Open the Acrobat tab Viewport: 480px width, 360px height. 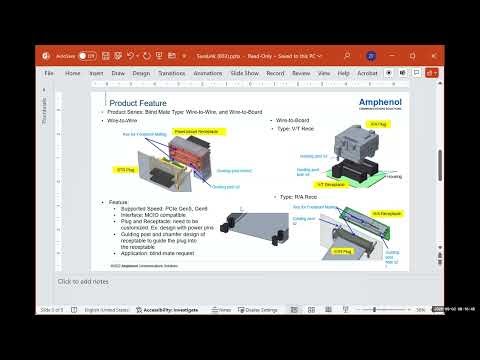[367, 73]
